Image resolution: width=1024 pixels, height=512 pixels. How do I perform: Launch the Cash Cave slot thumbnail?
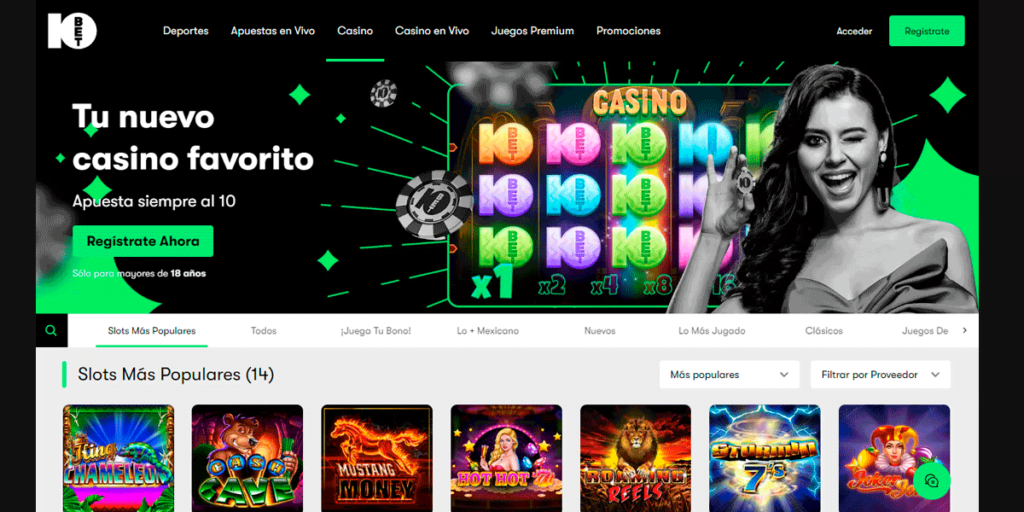pos(247,458)
